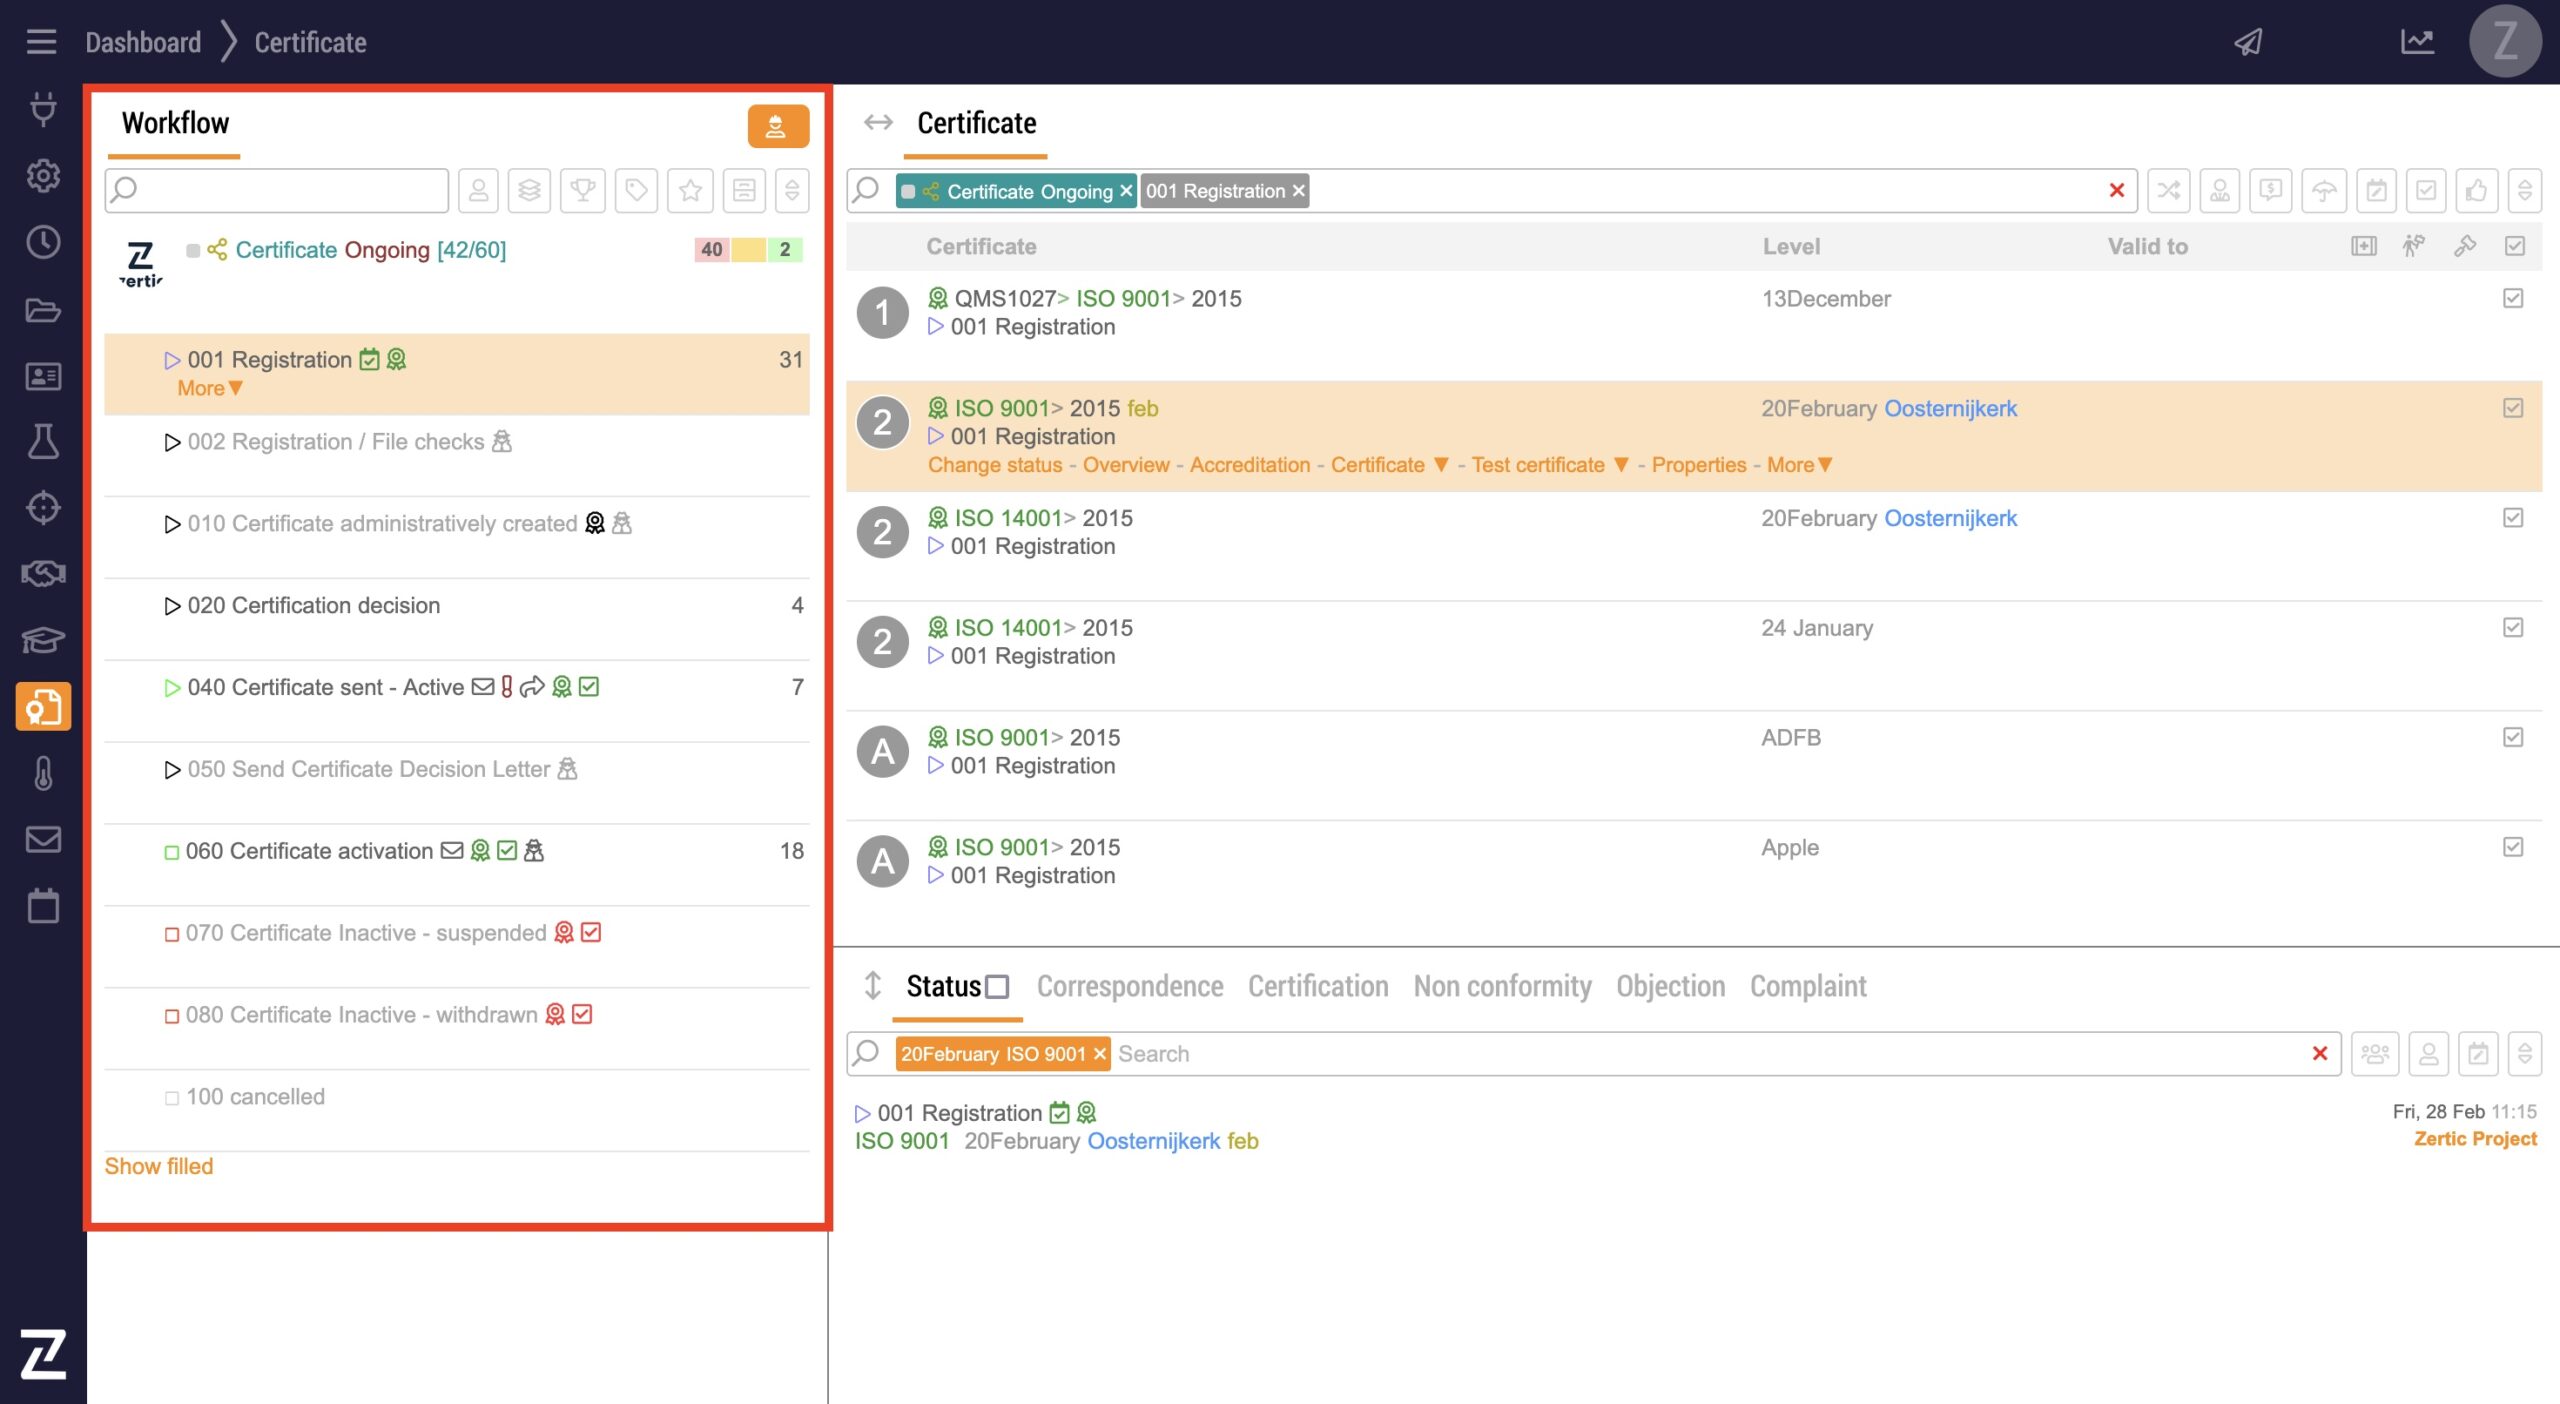
Task: Toggle checkbox for QMS1027 ISO 9001 row
Action: click(2513, 298)
